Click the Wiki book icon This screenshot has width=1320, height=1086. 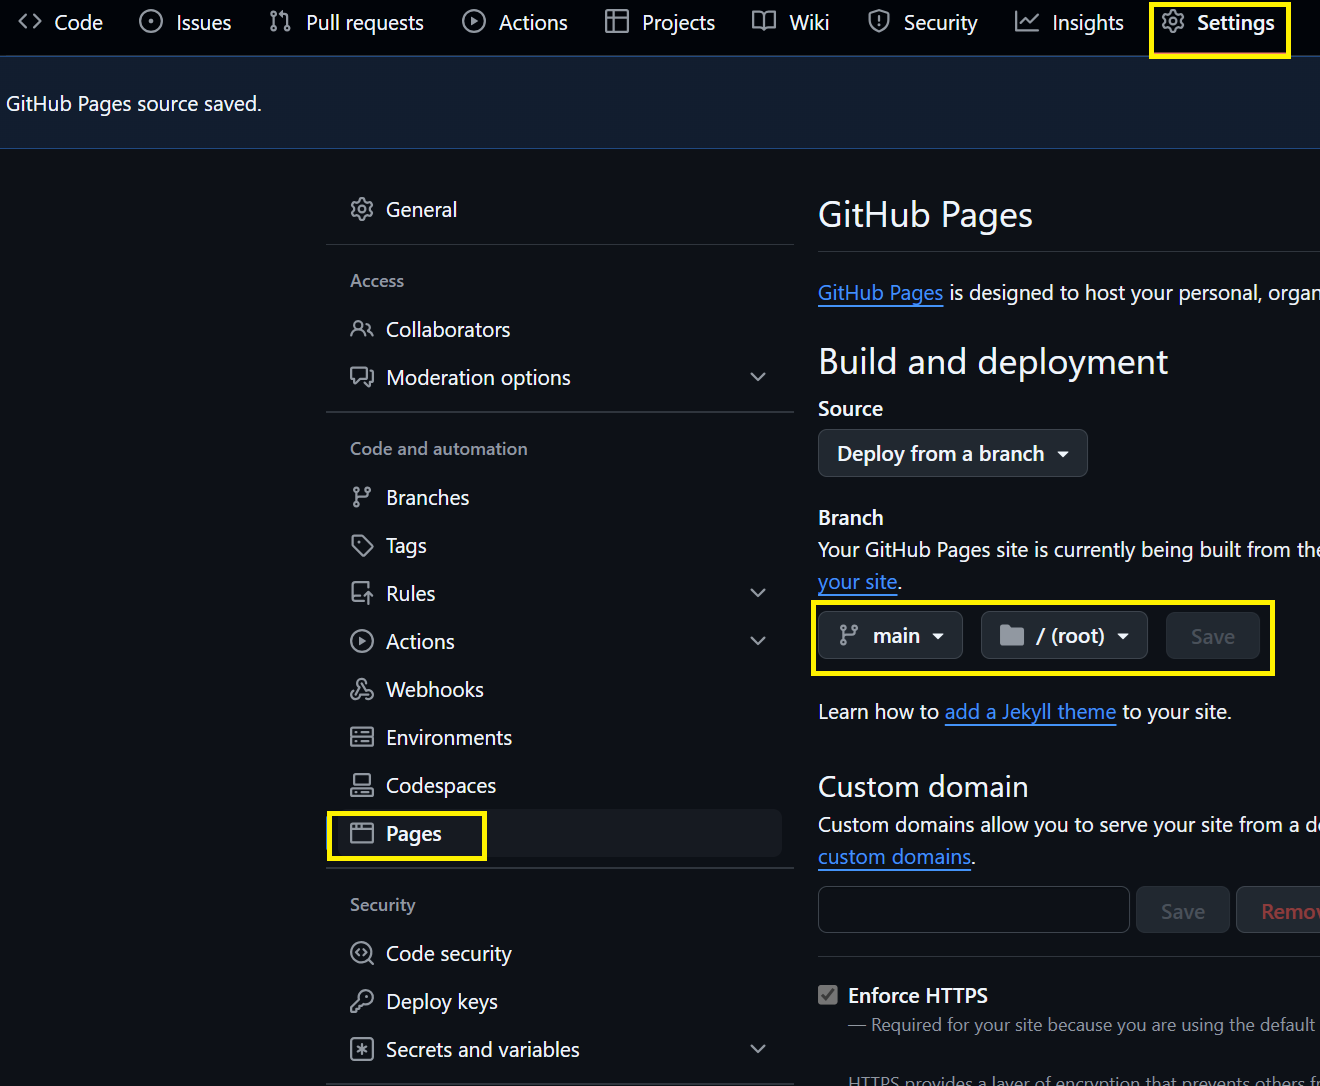[x=764, y=21]
